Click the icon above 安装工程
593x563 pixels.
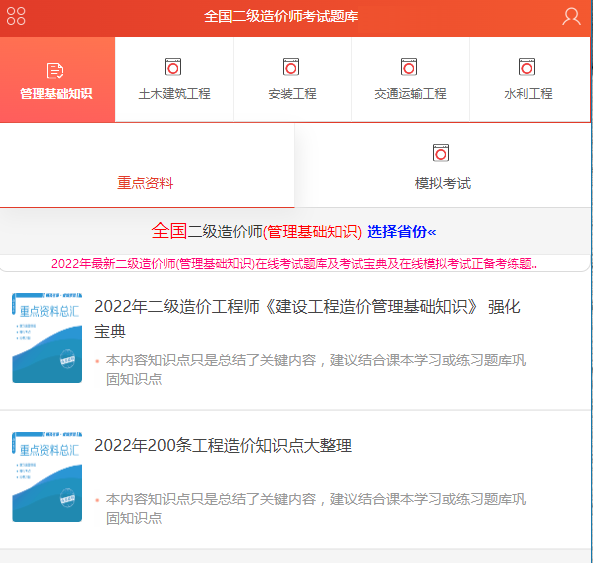291,67
